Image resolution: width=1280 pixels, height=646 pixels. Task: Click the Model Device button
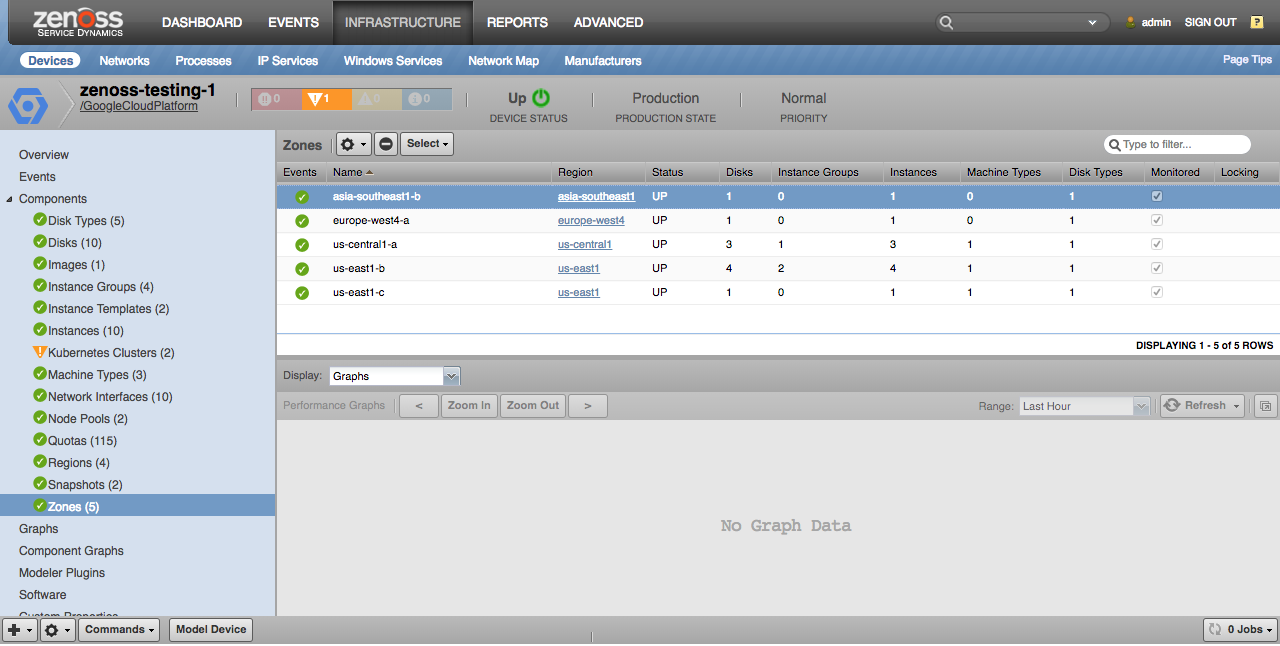point(211,630)
